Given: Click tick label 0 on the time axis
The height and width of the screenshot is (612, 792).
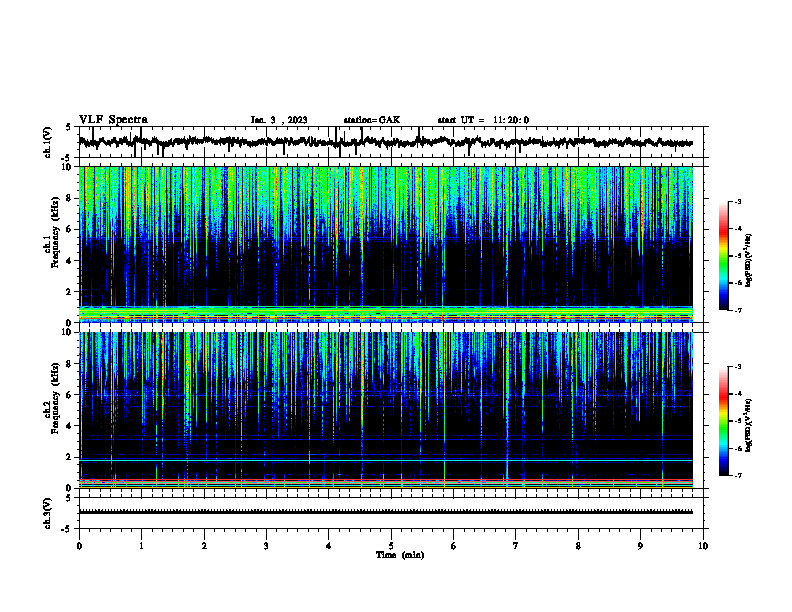Looking at the screenshot, I should pyautogui.click(x=79, y=546).
